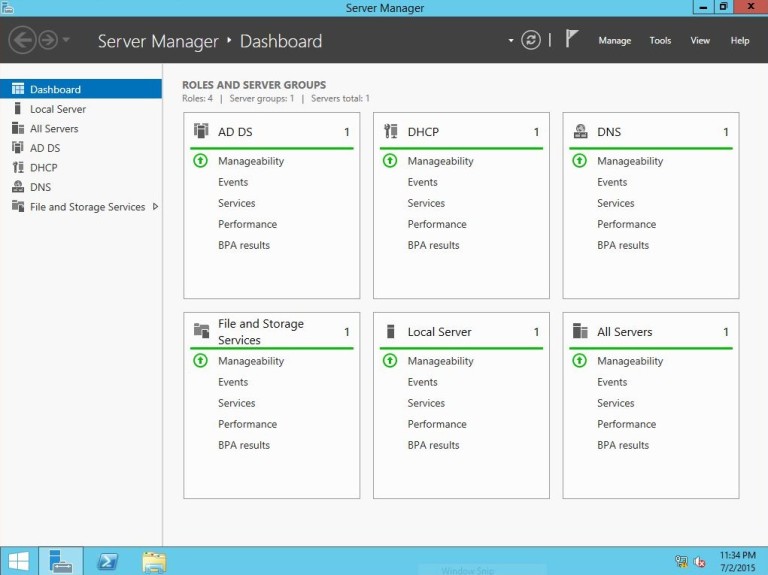Click the Local Server sidebar icon

18,108
